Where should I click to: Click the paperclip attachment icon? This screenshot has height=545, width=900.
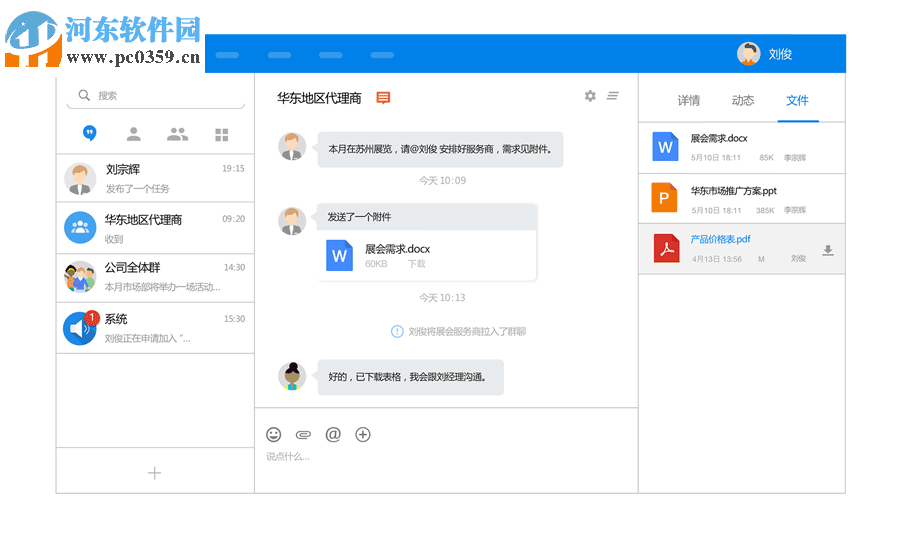pos(303,435)
